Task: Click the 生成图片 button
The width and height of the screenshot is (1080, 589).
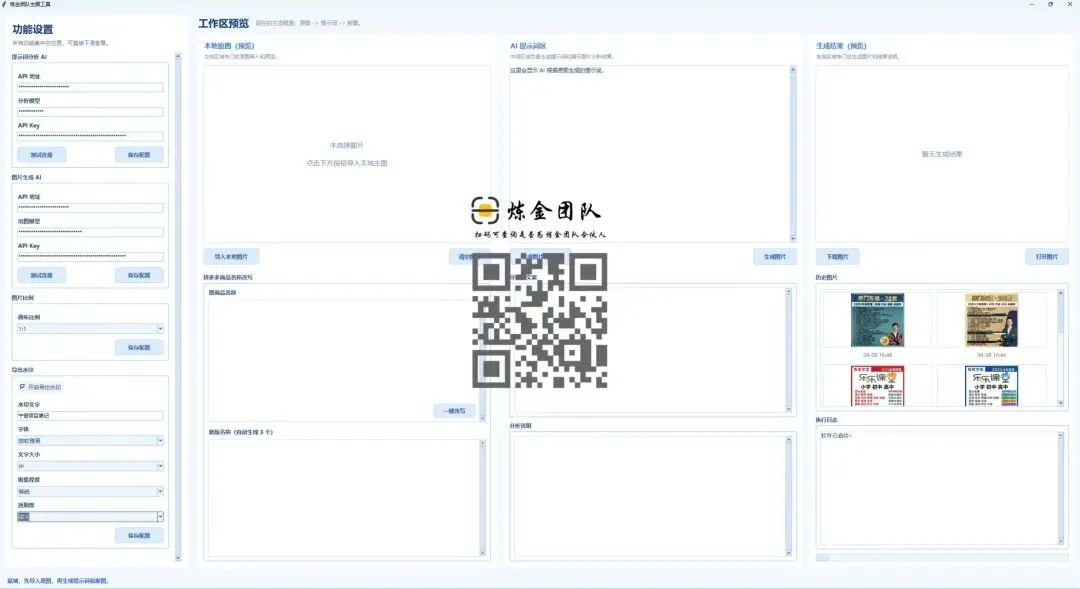Action: coord(775,257)
